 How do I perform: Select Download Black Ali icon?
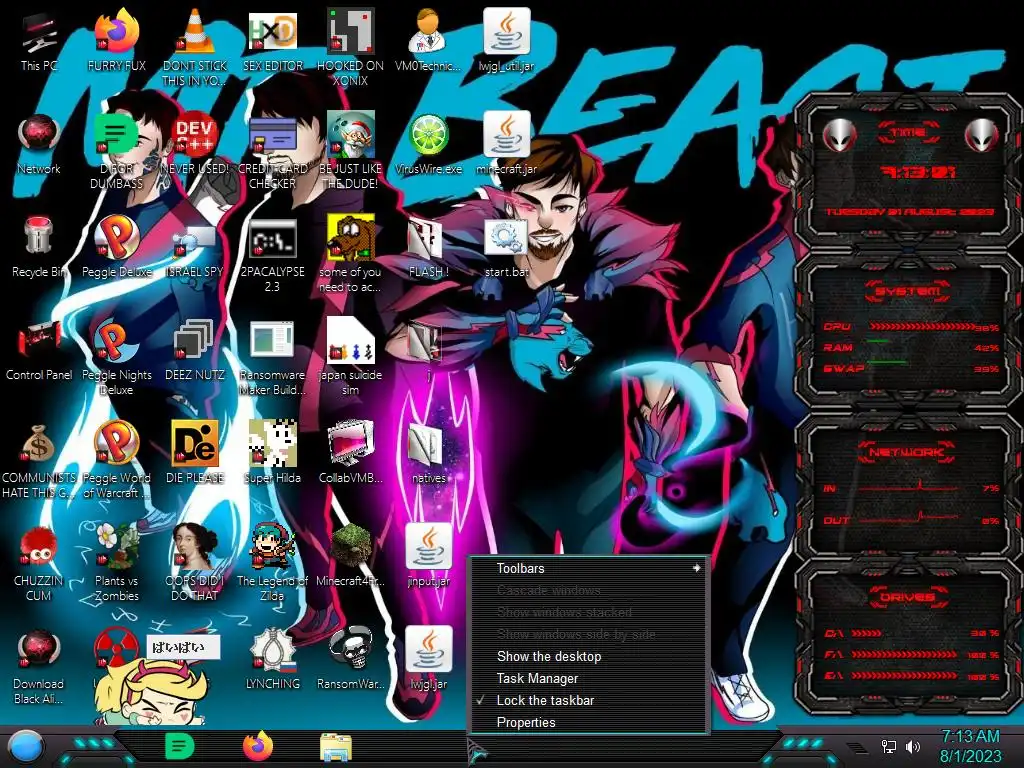39,650
